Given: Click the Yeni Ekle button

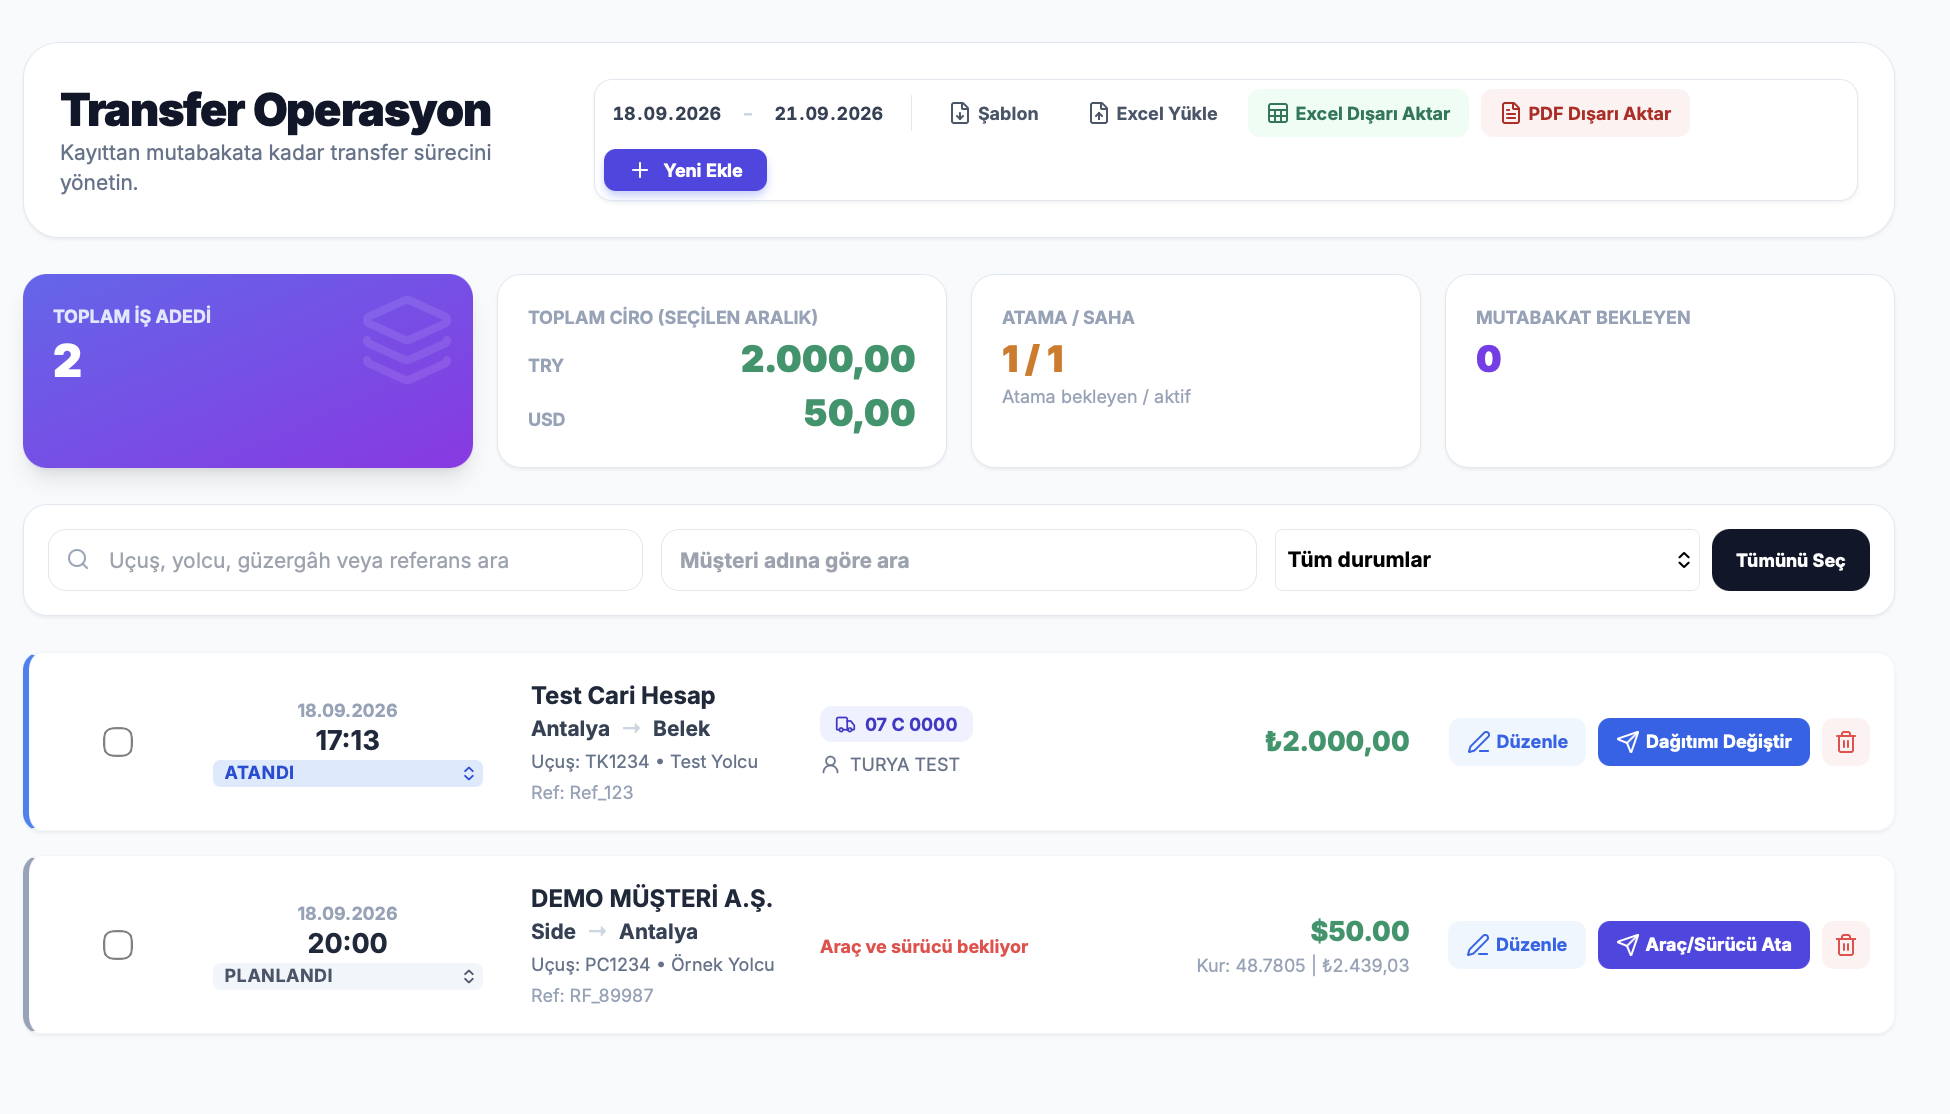Looking at the screenshot, I should tap(685, 170).
